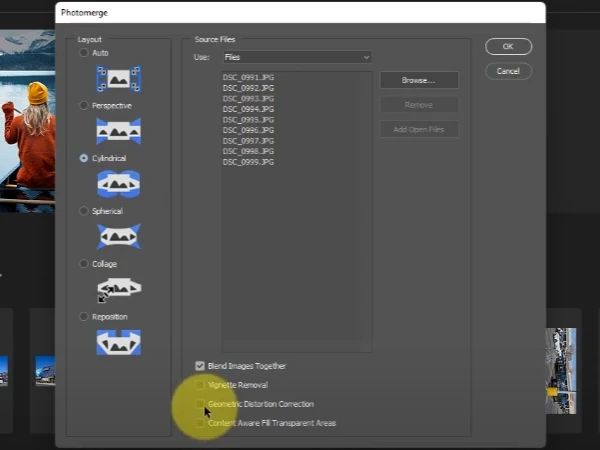Select the Auto layout radio button
Viewport: 600px width, 450px height.
pyautogui.click(x=83, y=53)
